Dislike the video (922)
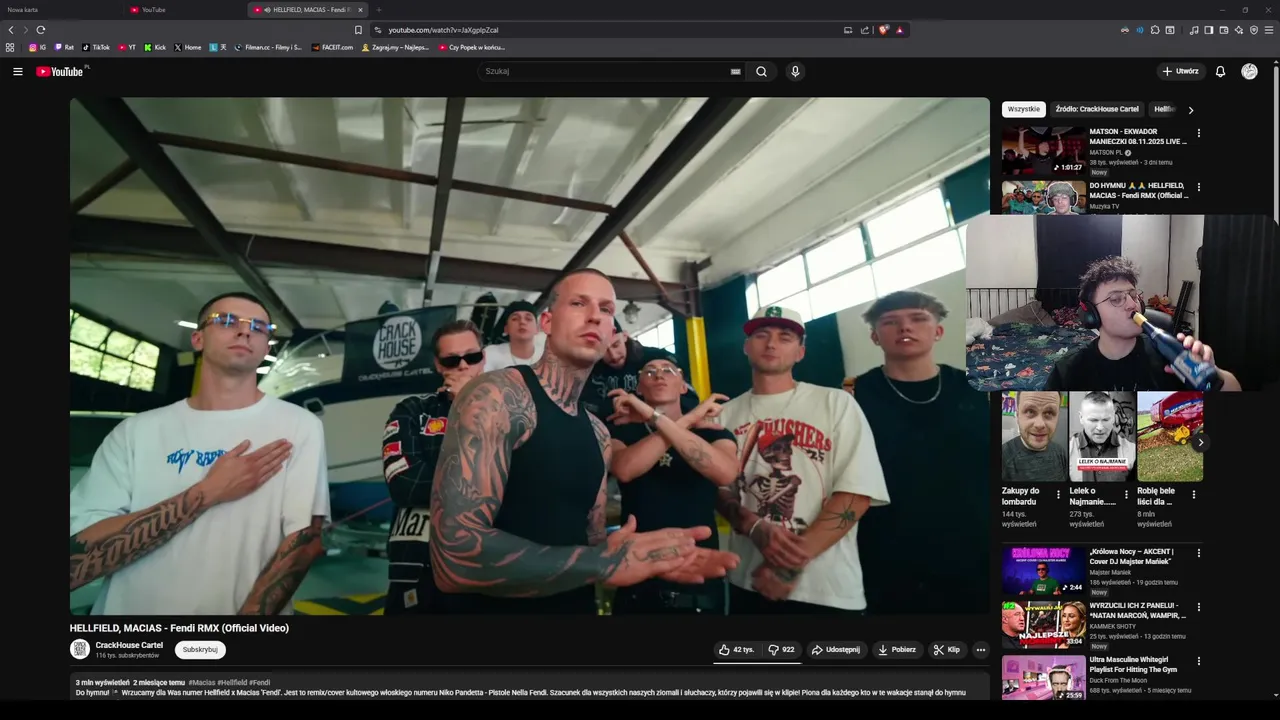 (781, 650)
